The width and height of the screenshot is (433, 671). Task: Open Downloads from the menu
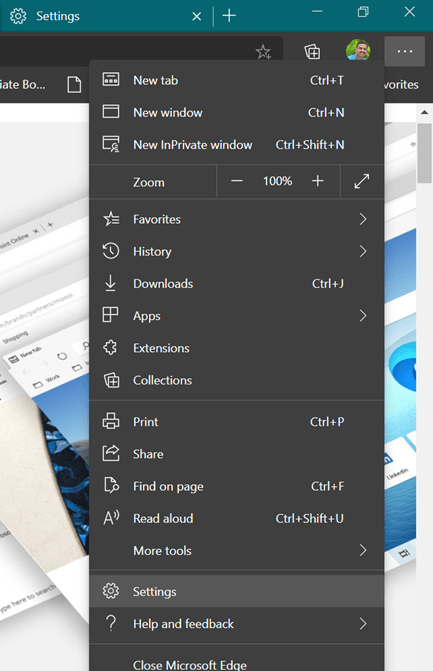click(x=236, y=283)
